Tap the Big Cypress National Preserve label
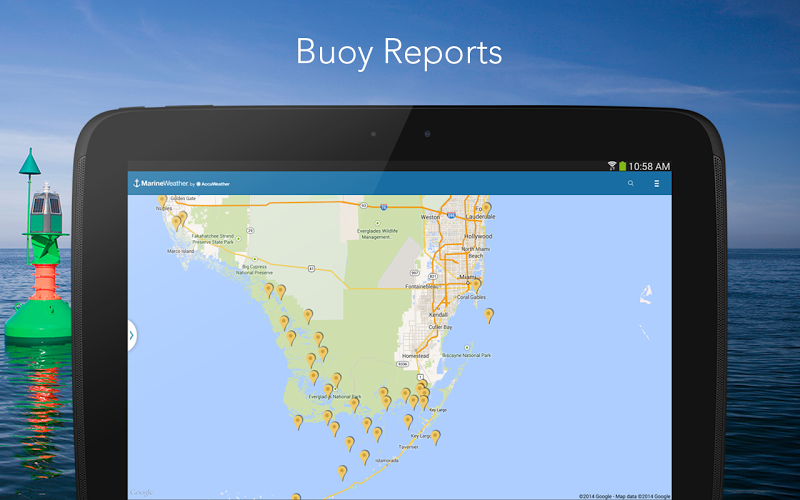 click(254, 269)
